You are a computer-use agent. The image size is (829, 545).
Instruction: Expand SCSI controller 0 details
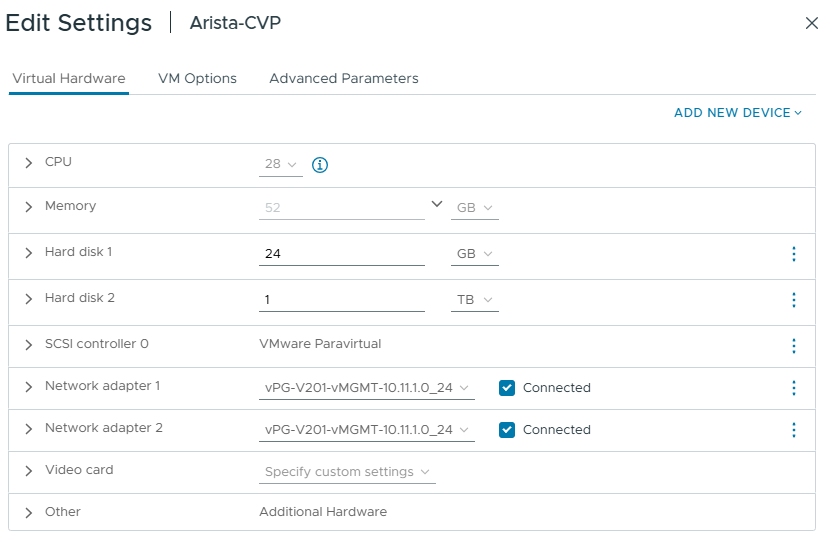tap(29, 345)
